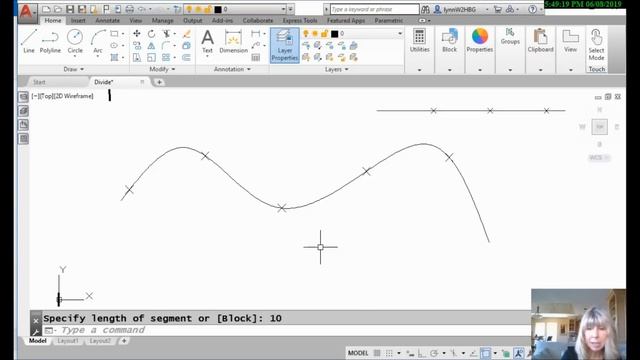Open the Layer Properties manager
This screenshot has width=640, height=360.
284,45
